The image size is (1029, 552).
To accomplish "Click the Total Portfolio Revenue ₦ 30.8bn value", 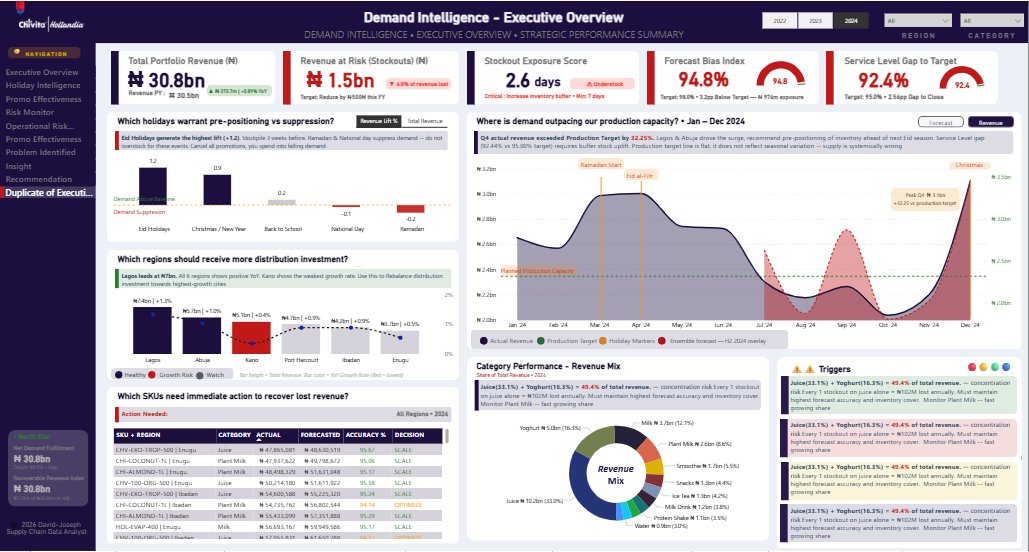I will [166, 80].
